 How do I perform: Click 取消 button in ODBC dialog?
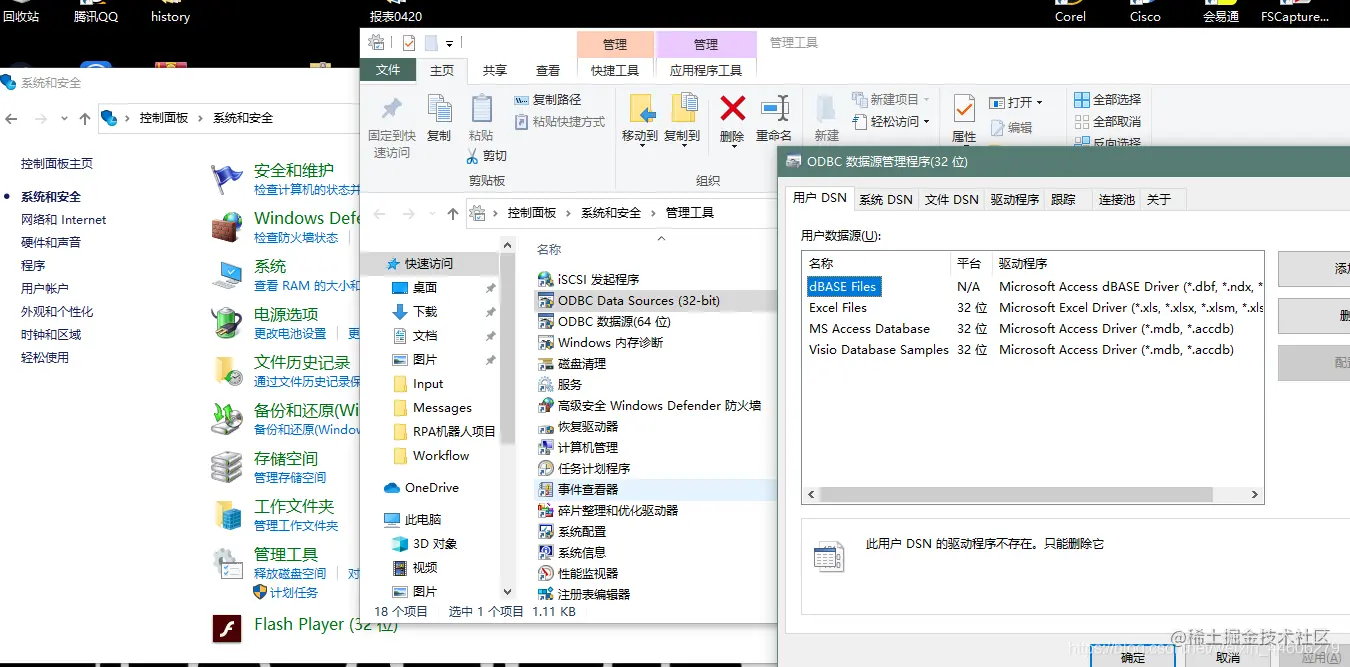pos(1228,657)
